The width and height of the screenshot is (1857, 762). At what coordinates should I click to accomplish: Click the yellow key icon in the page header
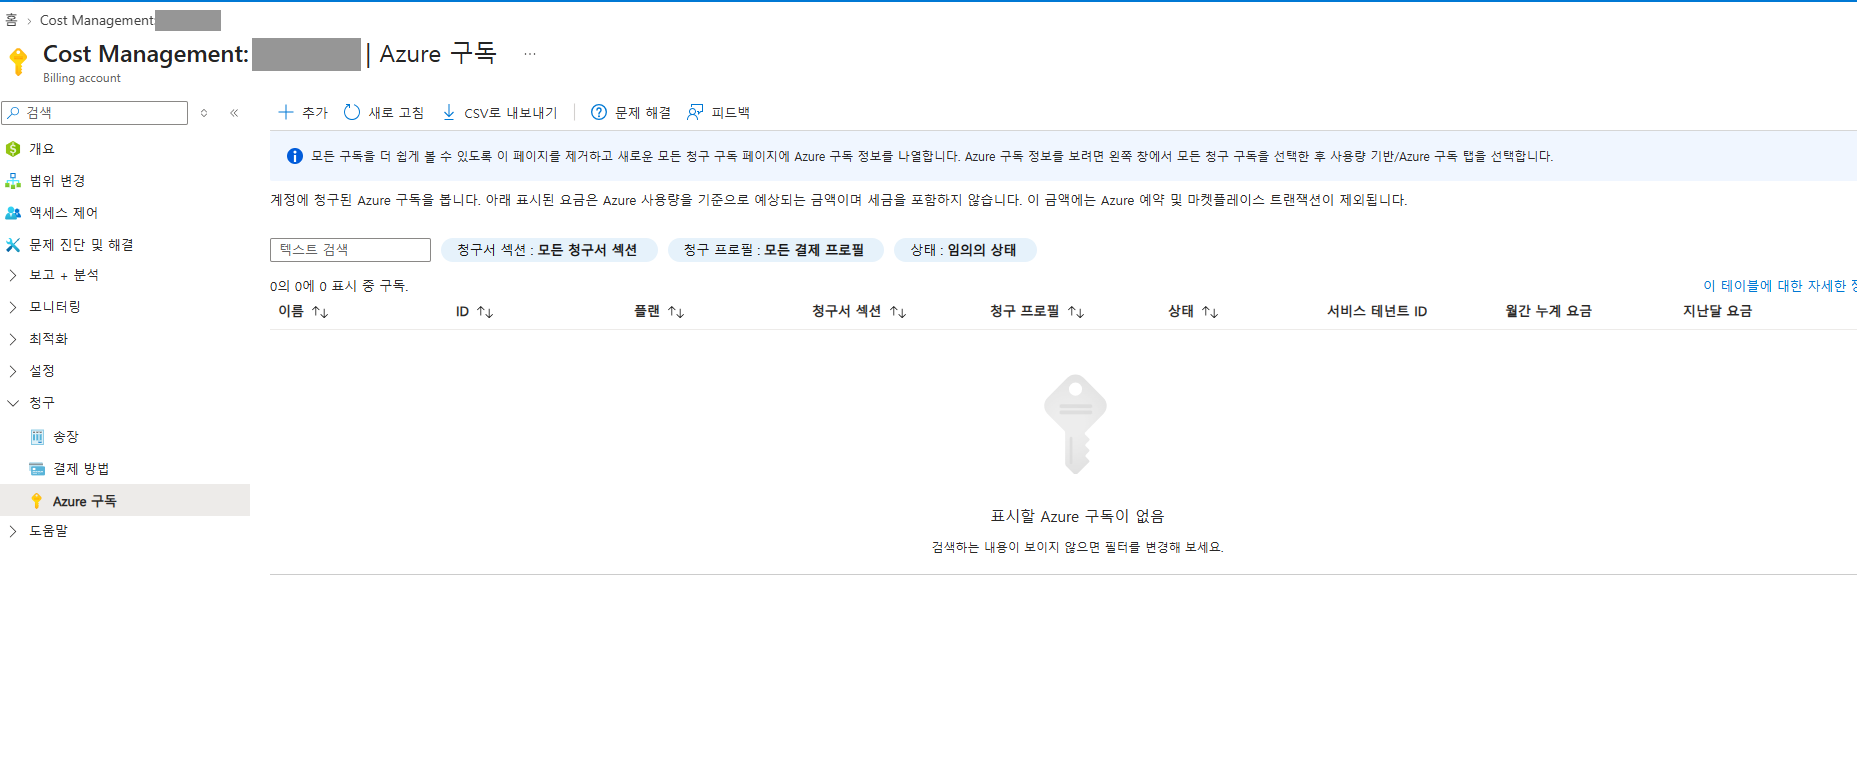point(18,61)
